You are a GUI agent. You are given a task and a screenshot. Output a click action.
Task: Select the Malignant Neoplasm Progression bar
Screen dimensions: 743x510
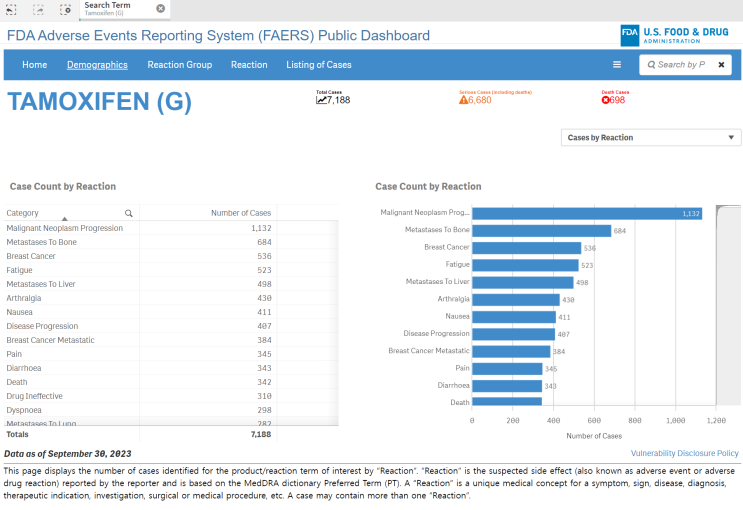coord(587,213)
